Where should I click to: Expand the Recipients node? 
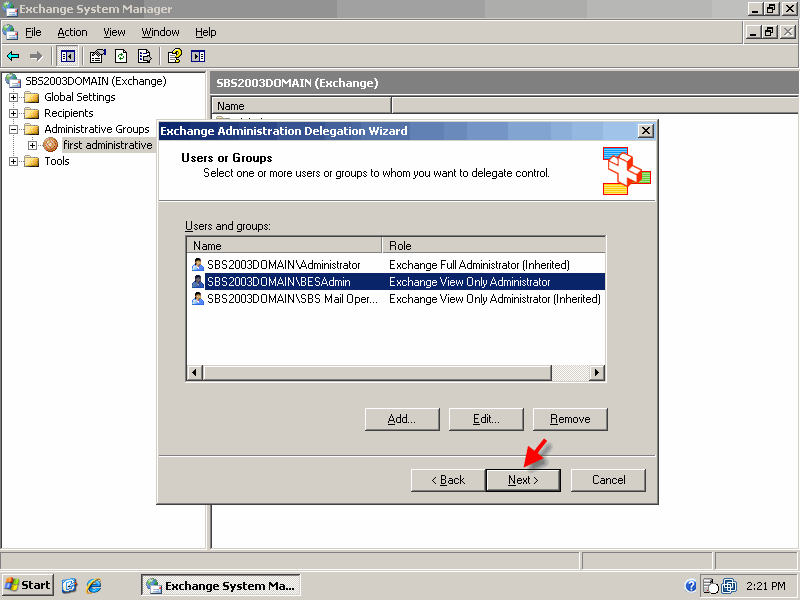point(14,113)
